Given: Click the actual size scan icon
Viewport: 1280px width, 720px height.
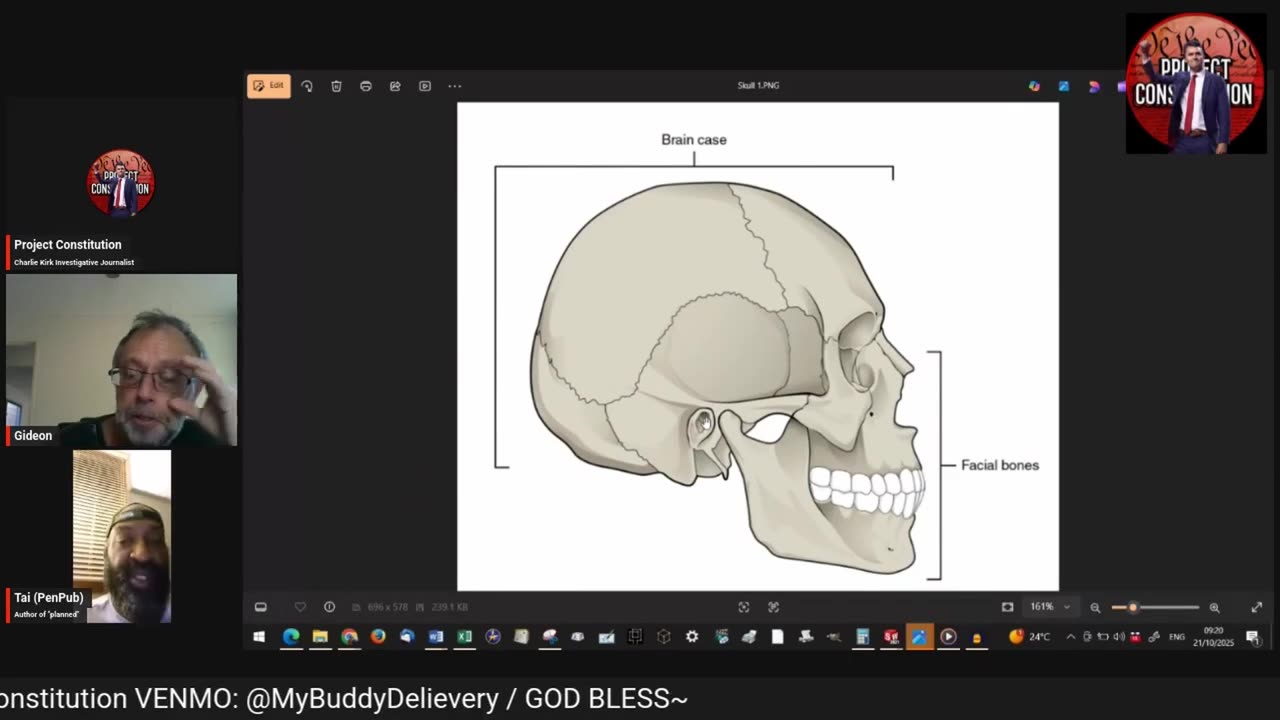Looking at the screenshot, I should pos(773,607).
